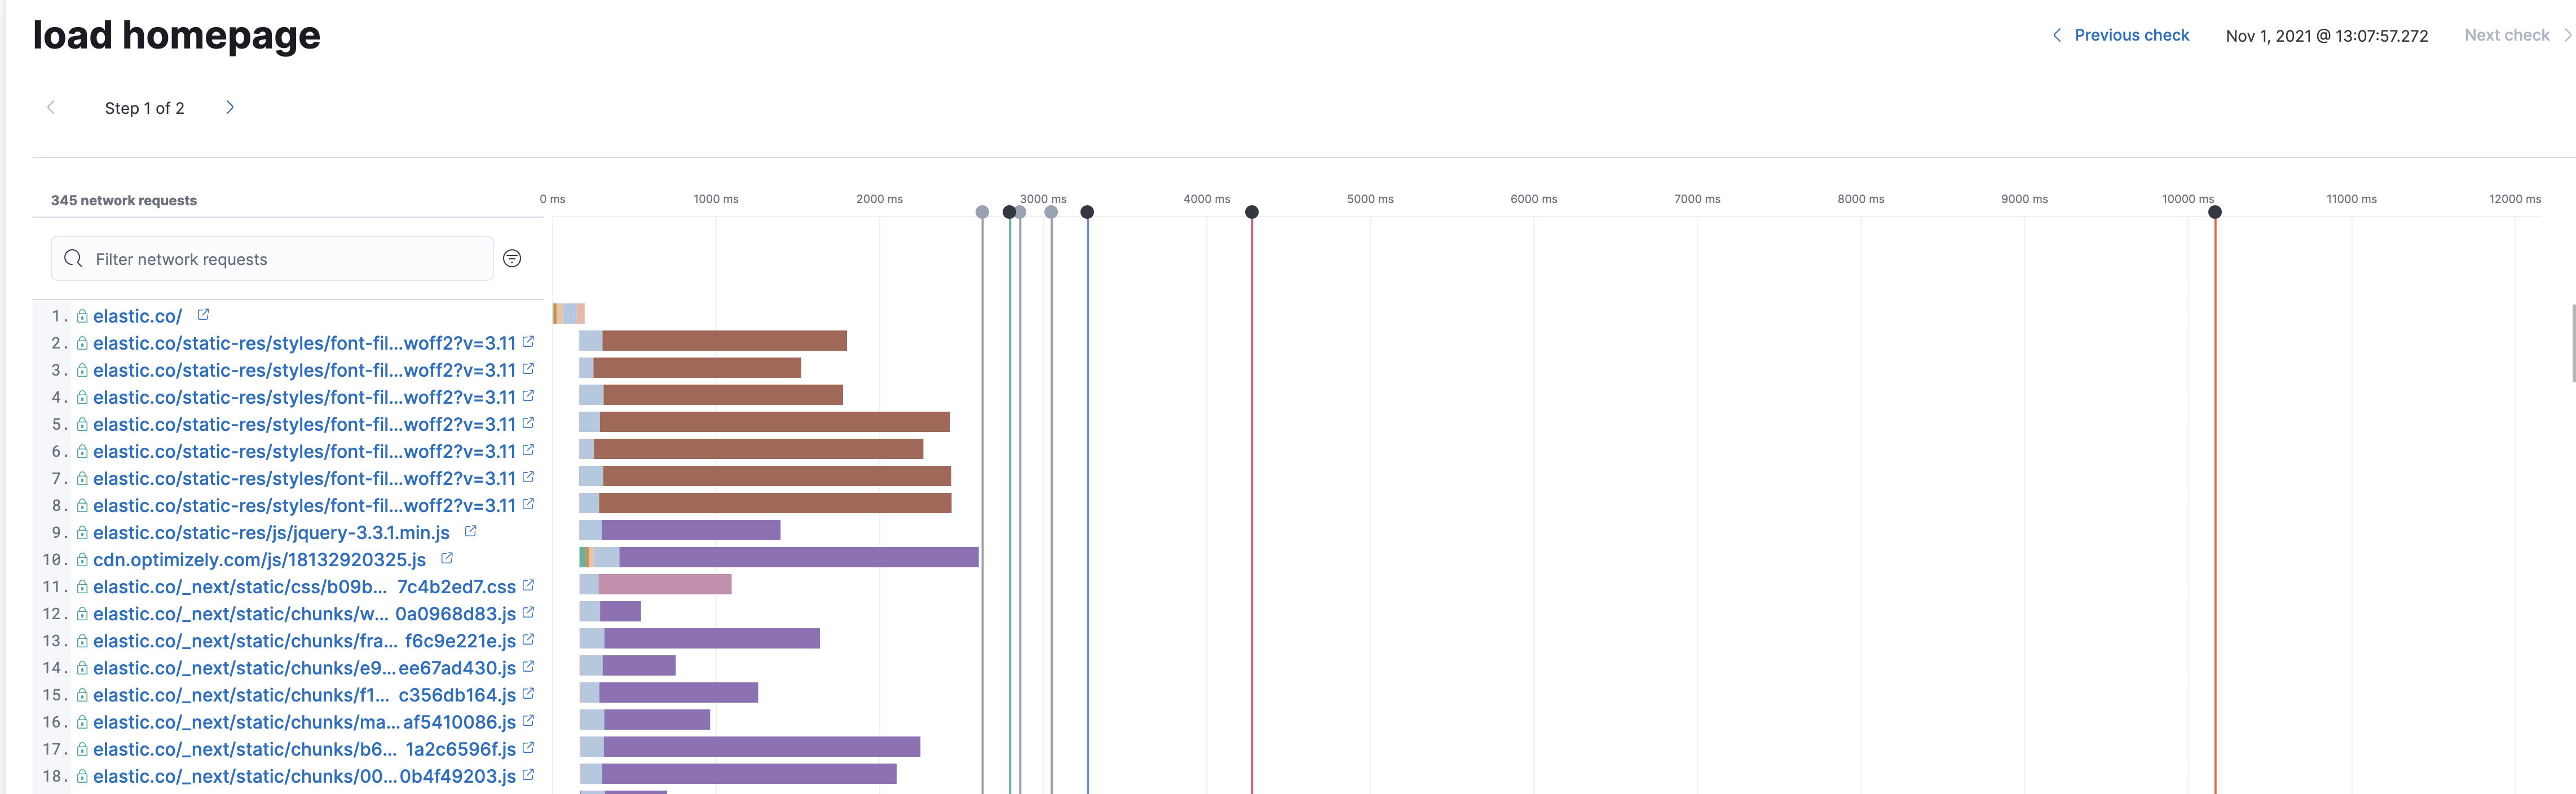Click the '12000 ms' axis label
The width and height of the screenshot is (2576, 794).
point(2515,199)
